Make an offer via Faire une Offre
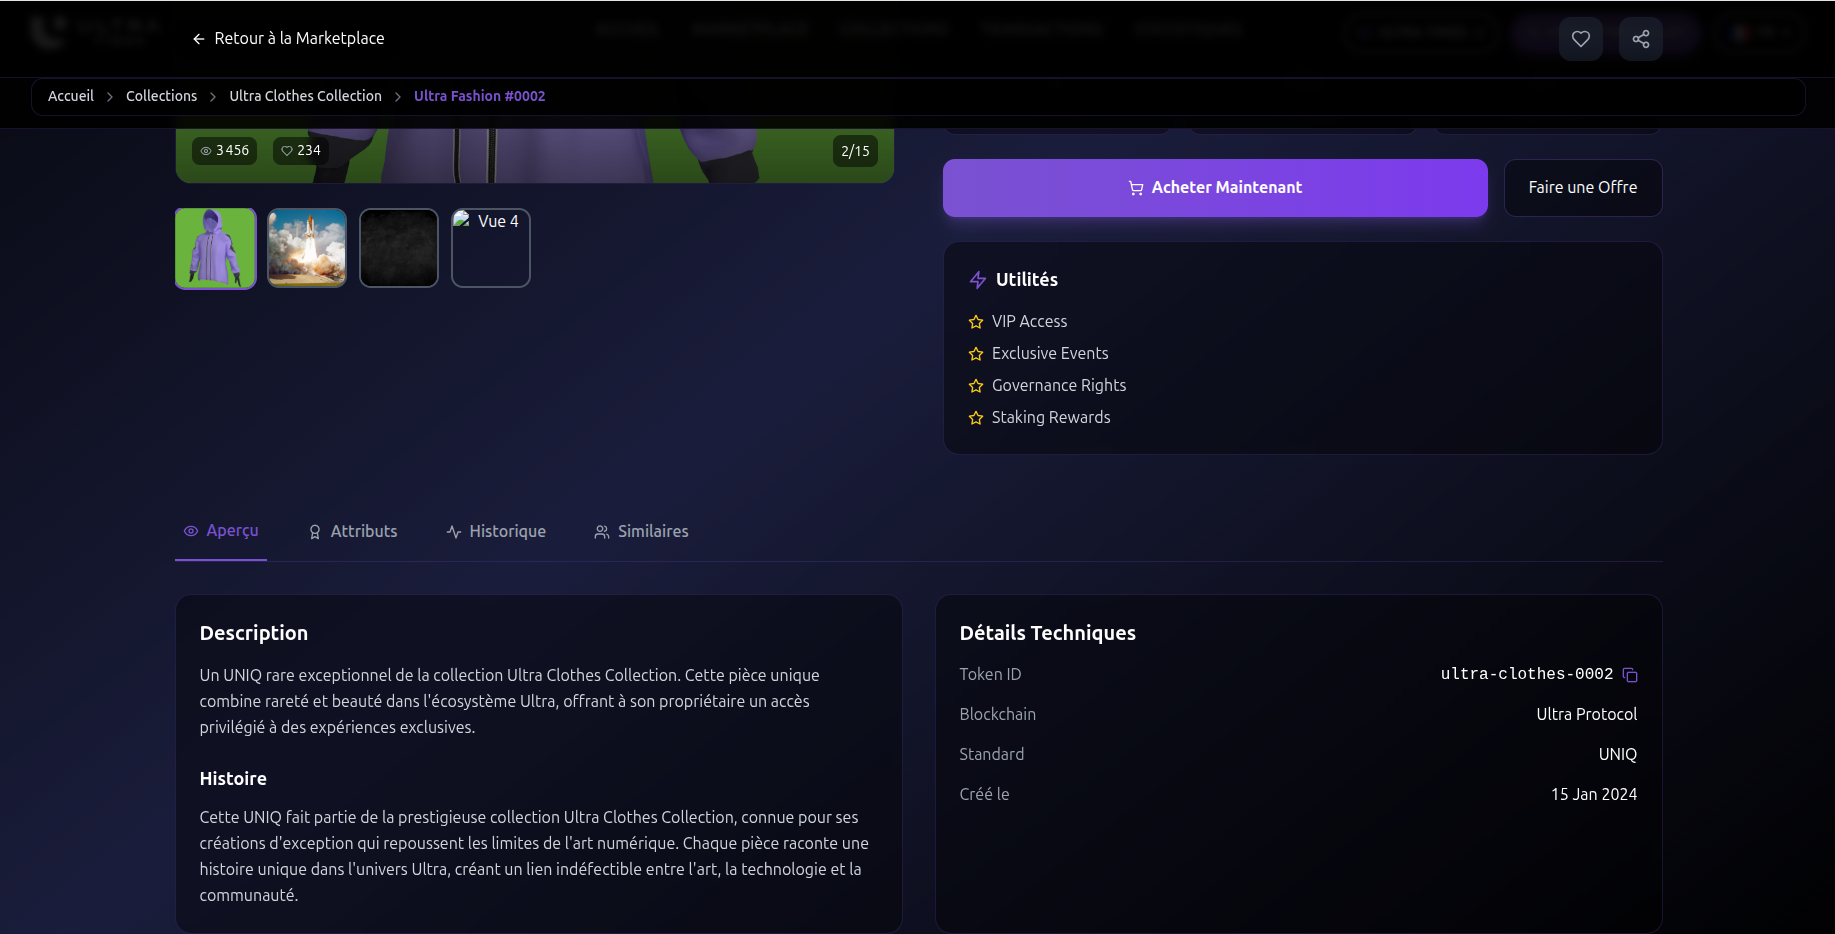This screenshot has height=934, width=1835. (x=1582, y=187)
